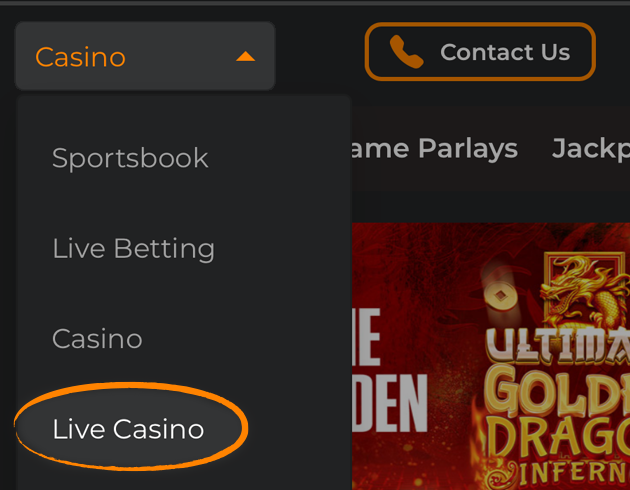Click the Casino label in the dropdown header
The width and height of the screenshot is (630, 490).
80,57
